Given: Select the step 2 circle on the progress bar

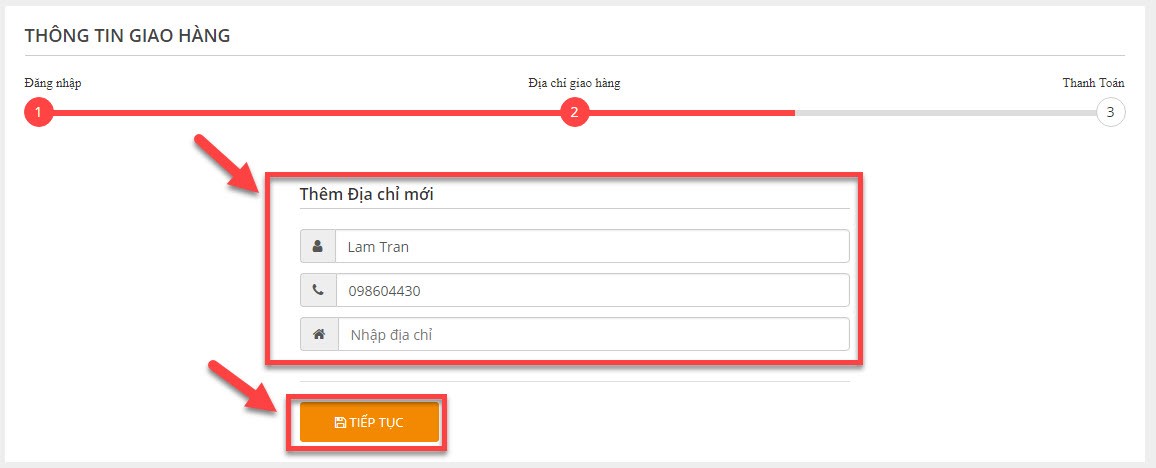Looking at the screenshot, I should (x=574, y=113).
